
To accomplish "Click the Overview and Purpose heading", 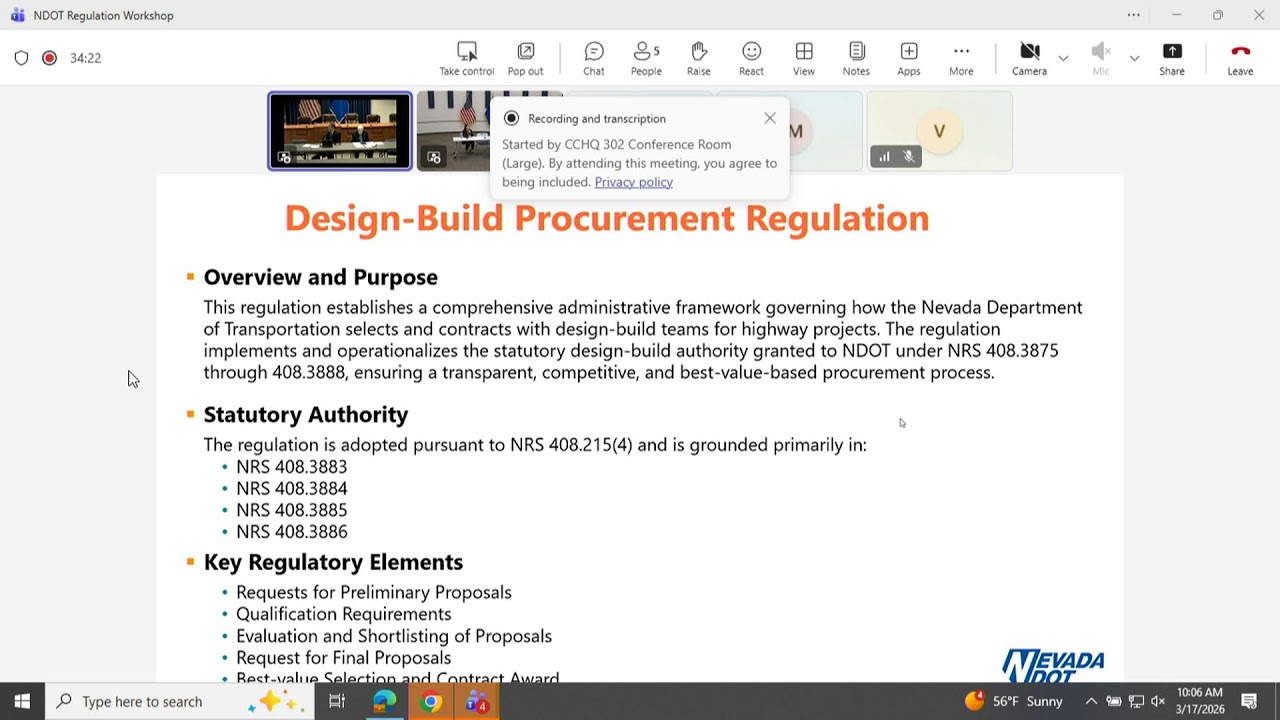I will point(320,277).
